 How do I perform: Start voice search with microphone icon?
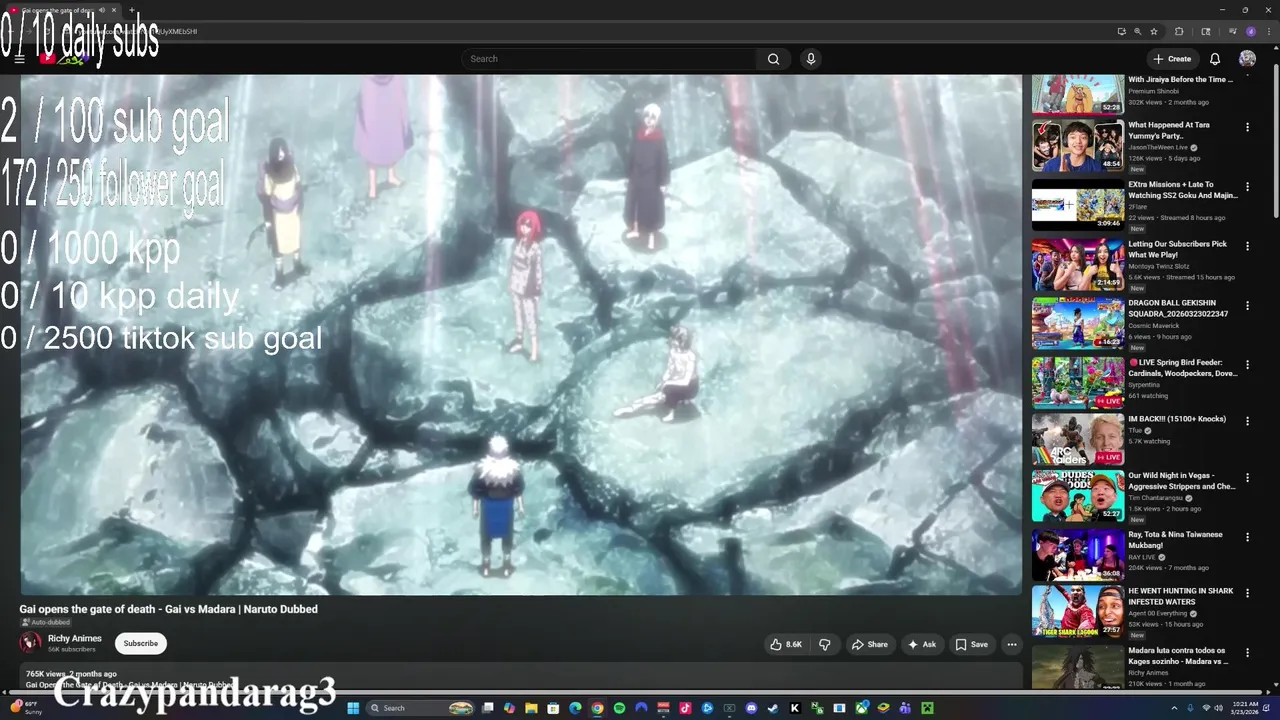[x=811, y=59]
